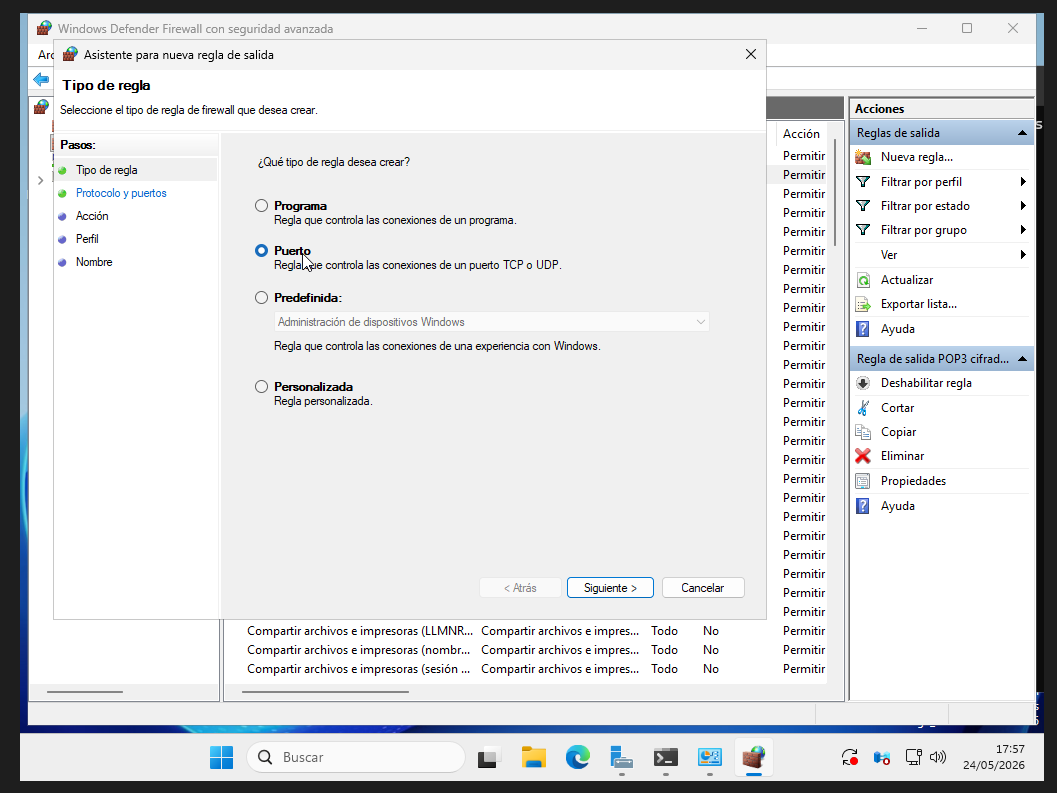Click the Filtrar por perfil funnel icon

click(863, 181)
